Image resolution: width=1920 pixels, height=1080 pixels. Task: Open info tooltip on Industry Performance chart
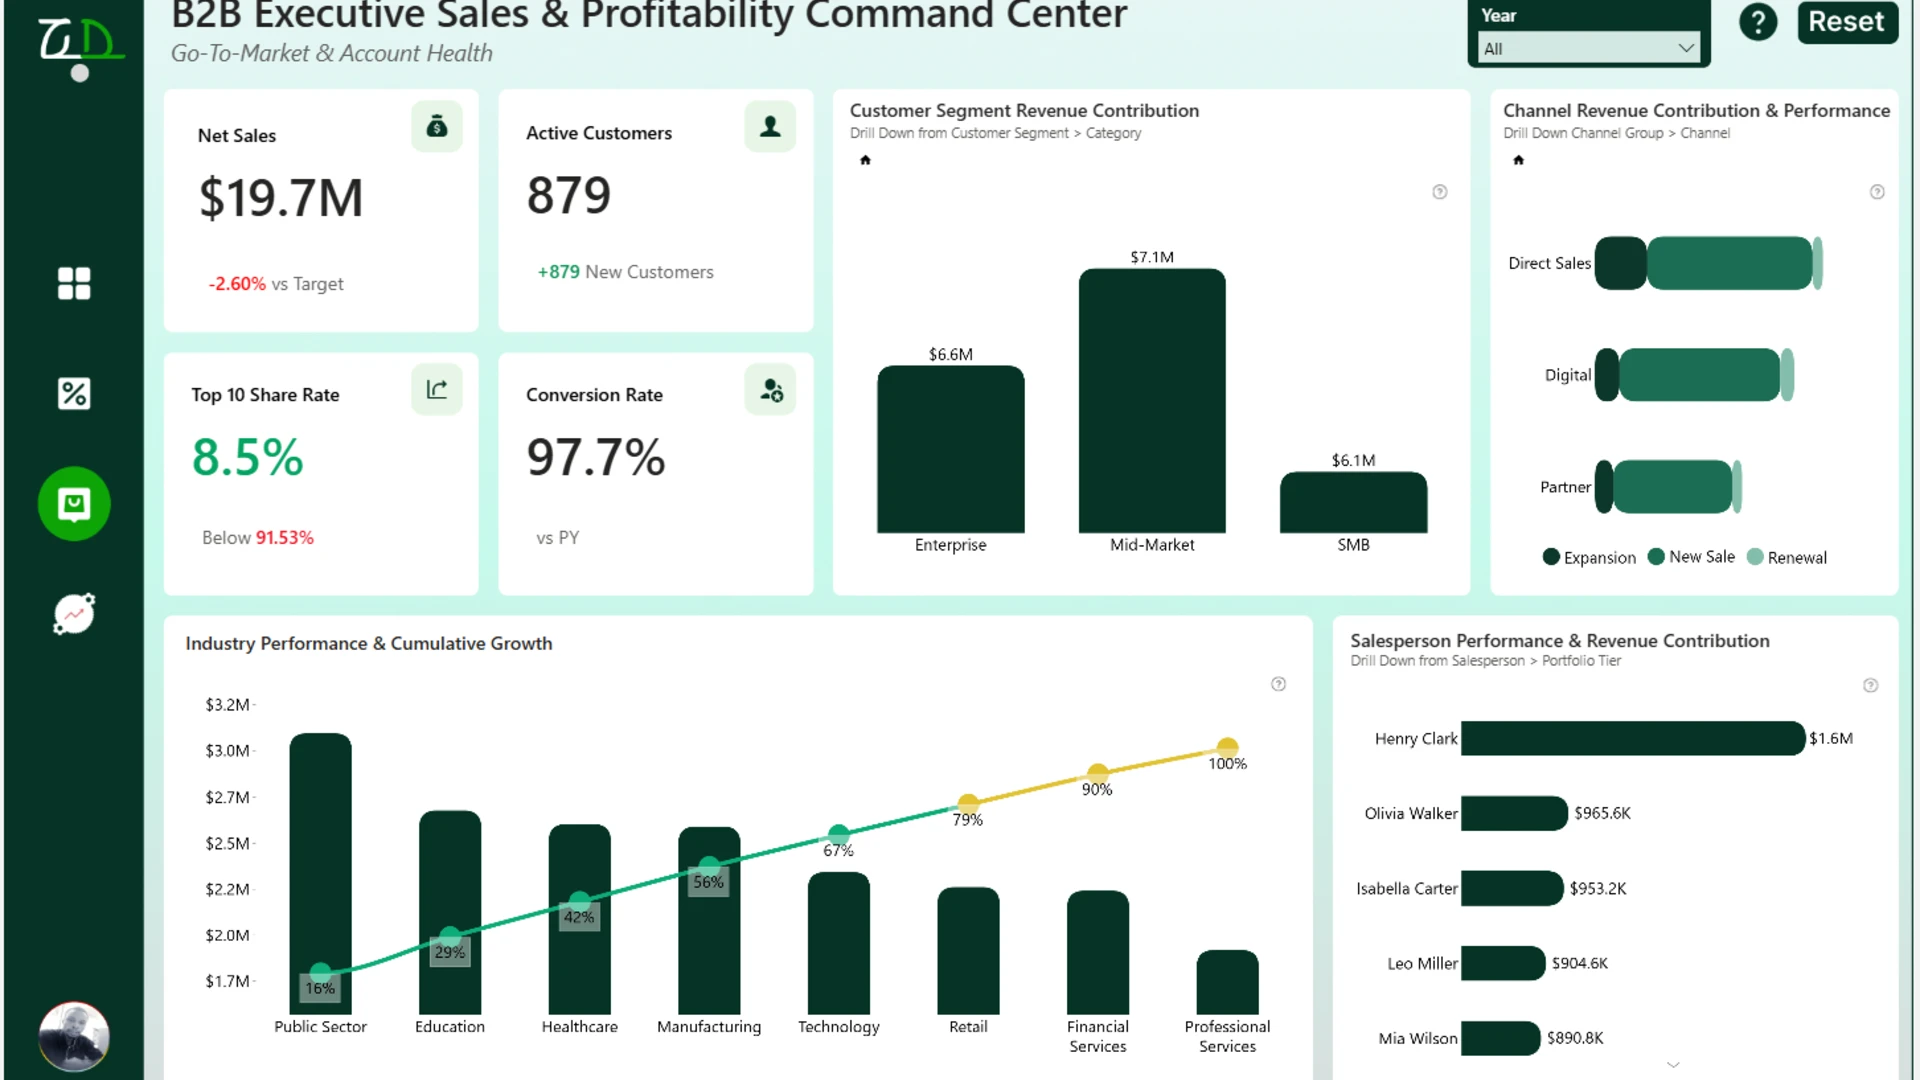(x=1278, y=684)
